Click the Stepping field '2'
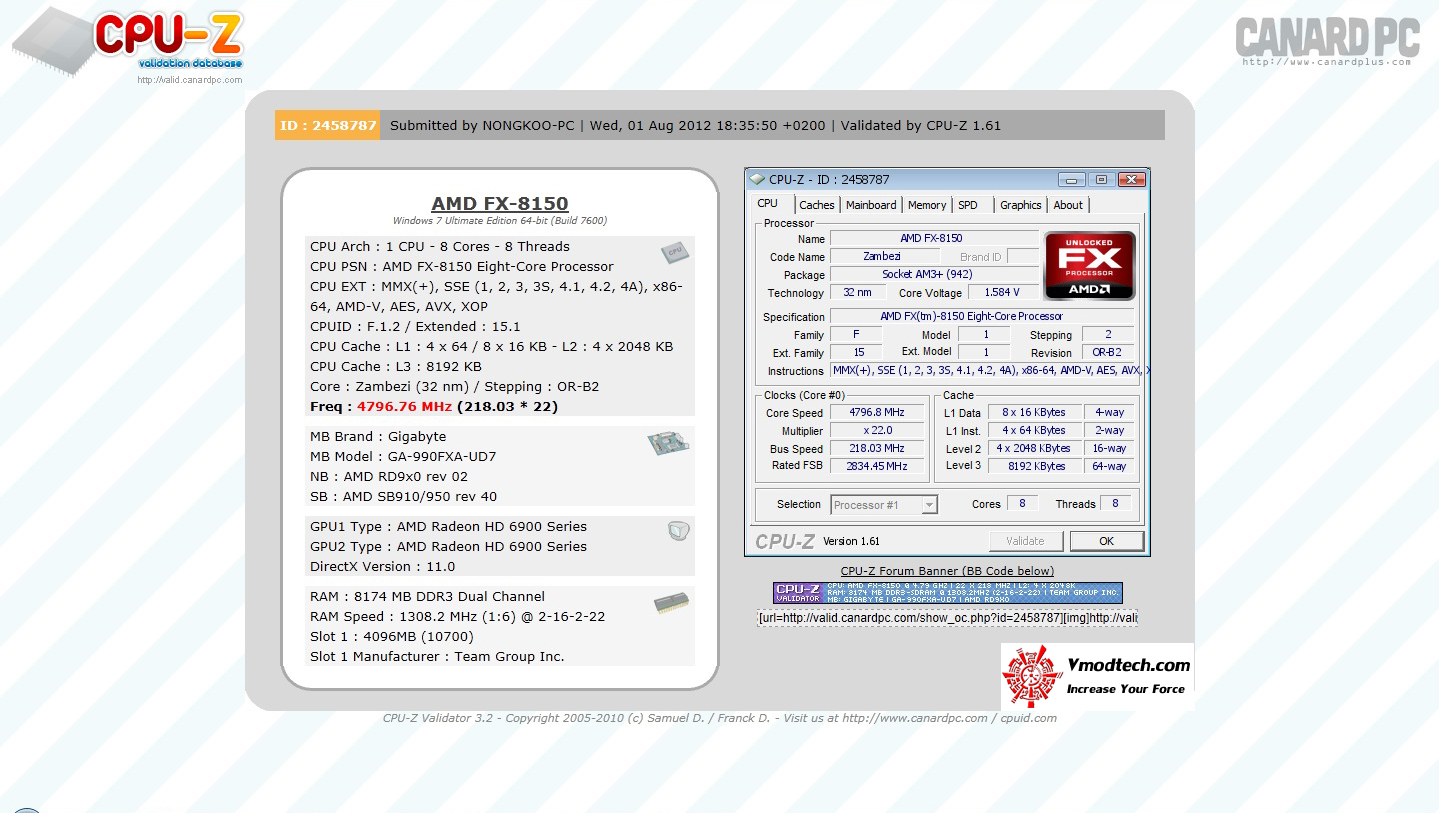 pos(1108,335)
